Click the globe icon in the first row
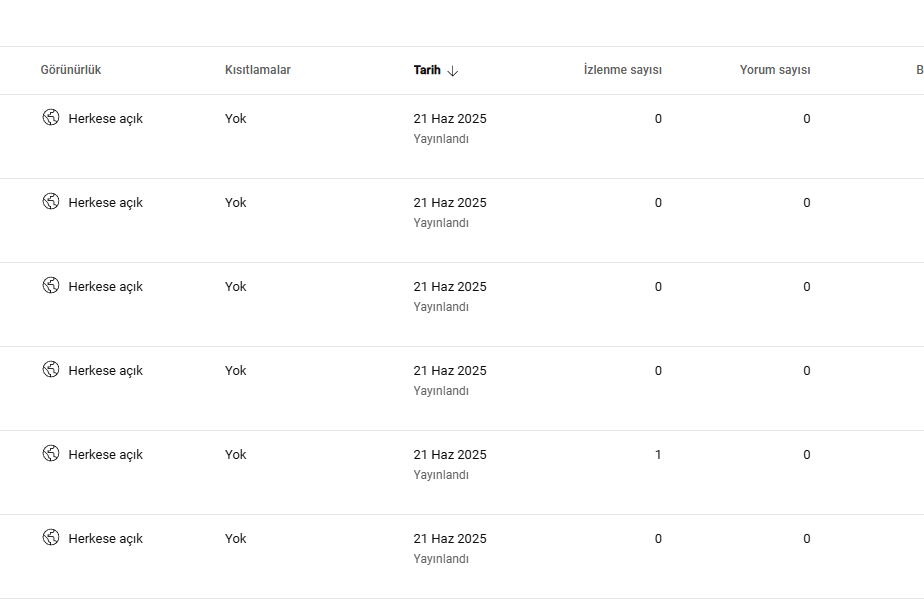Screen dimensions: 924x600 click(x=51, y=117)
